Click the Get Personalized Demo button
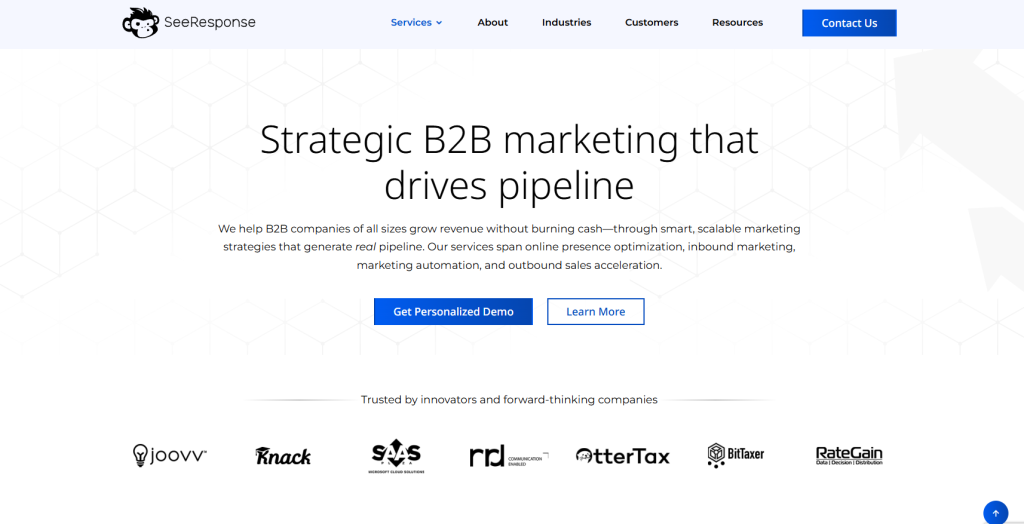This screenshot has height=524, width=1024. [453, 311]
